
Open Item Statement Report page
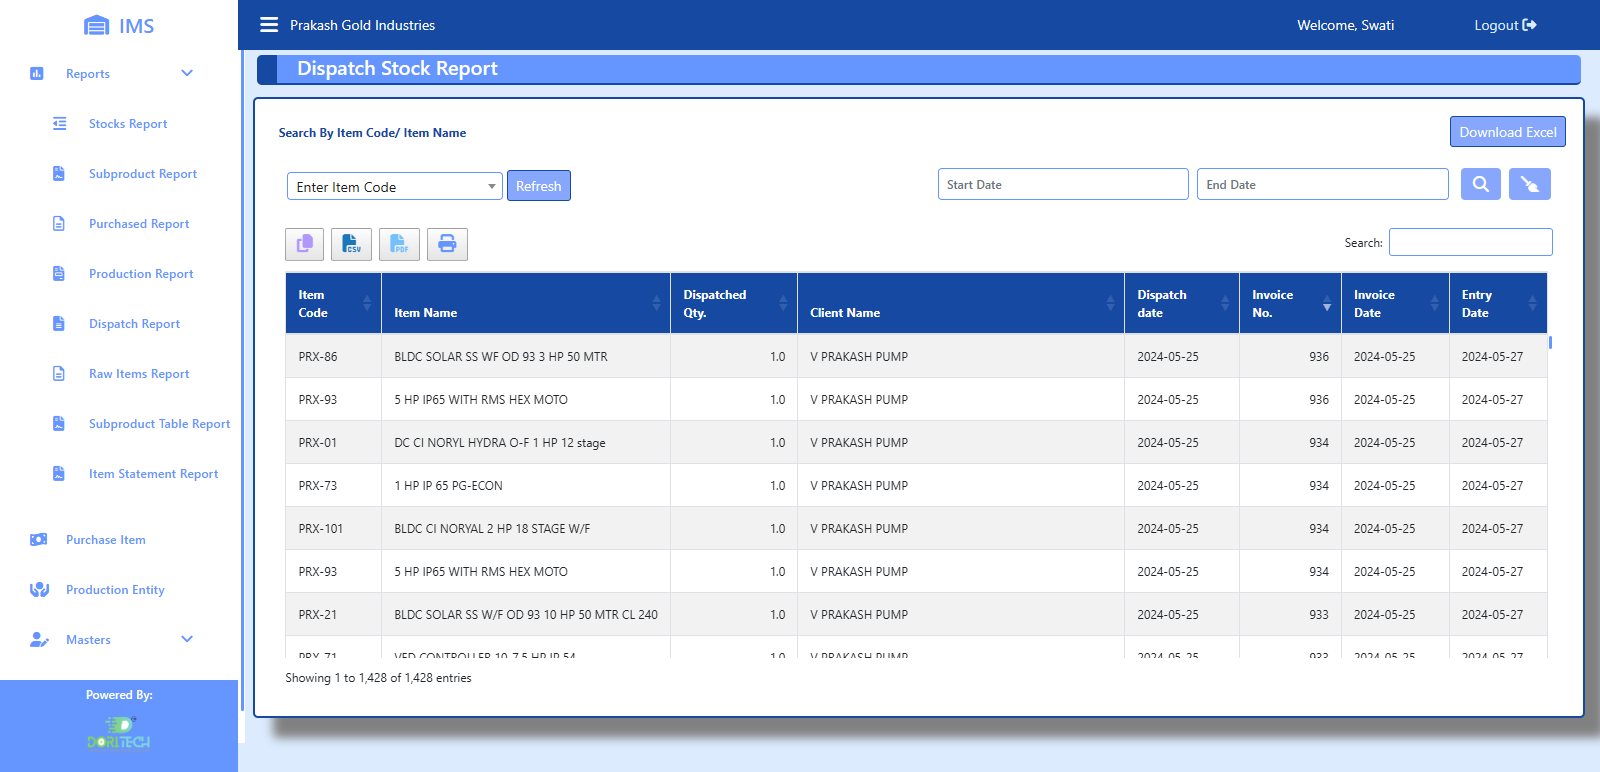(153, 474)
